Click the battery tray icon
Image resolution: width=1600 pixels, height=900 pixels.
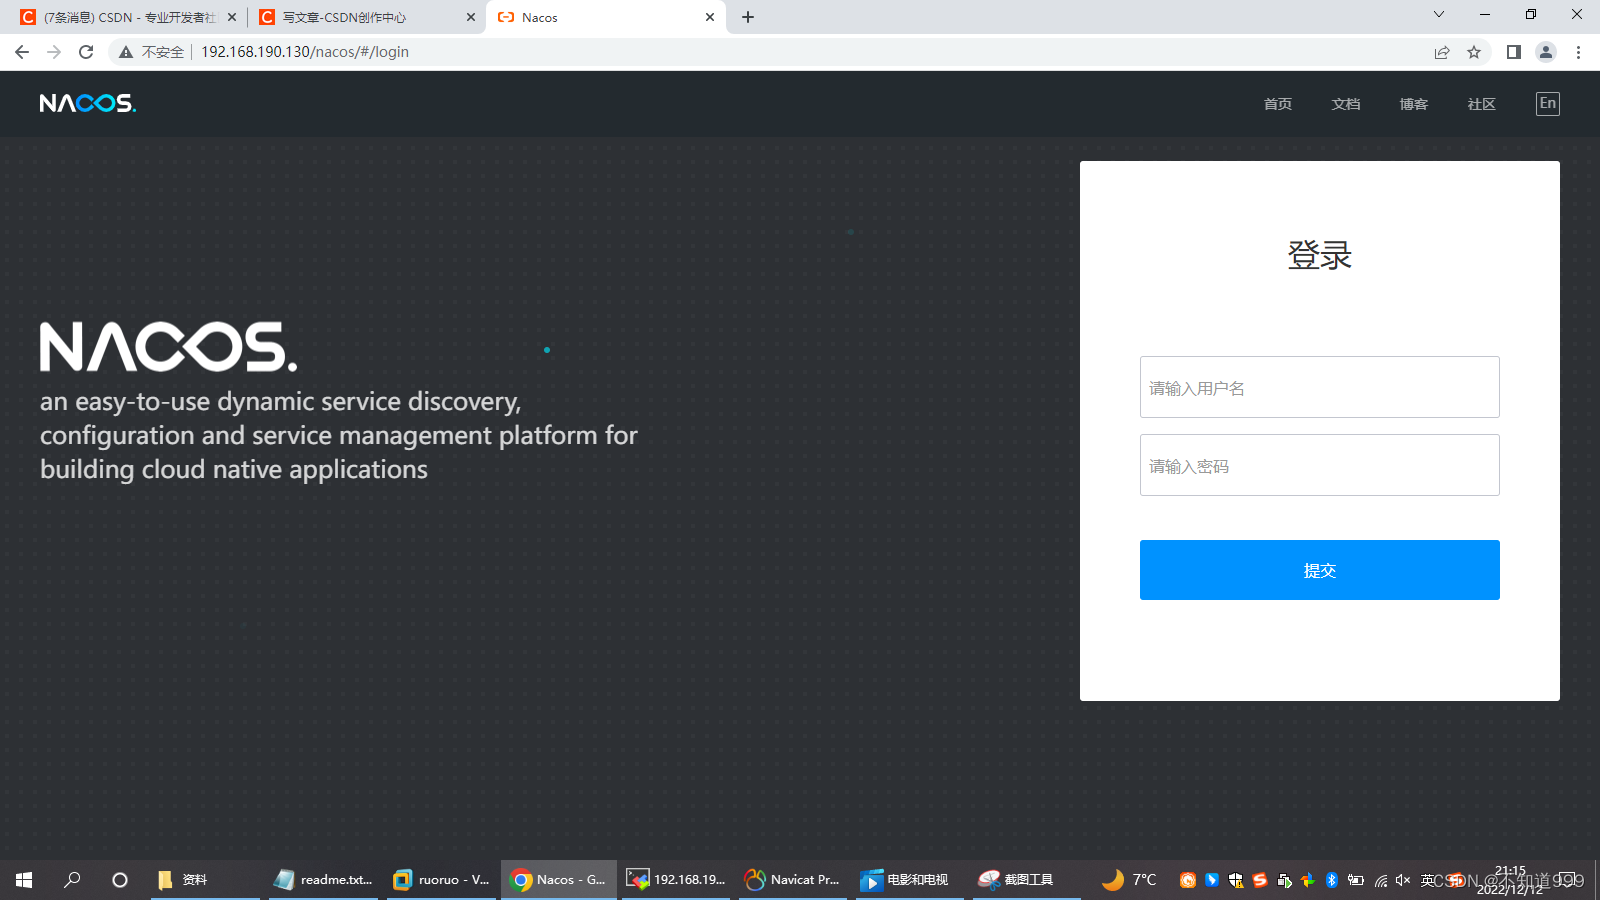click(1356, 880)
